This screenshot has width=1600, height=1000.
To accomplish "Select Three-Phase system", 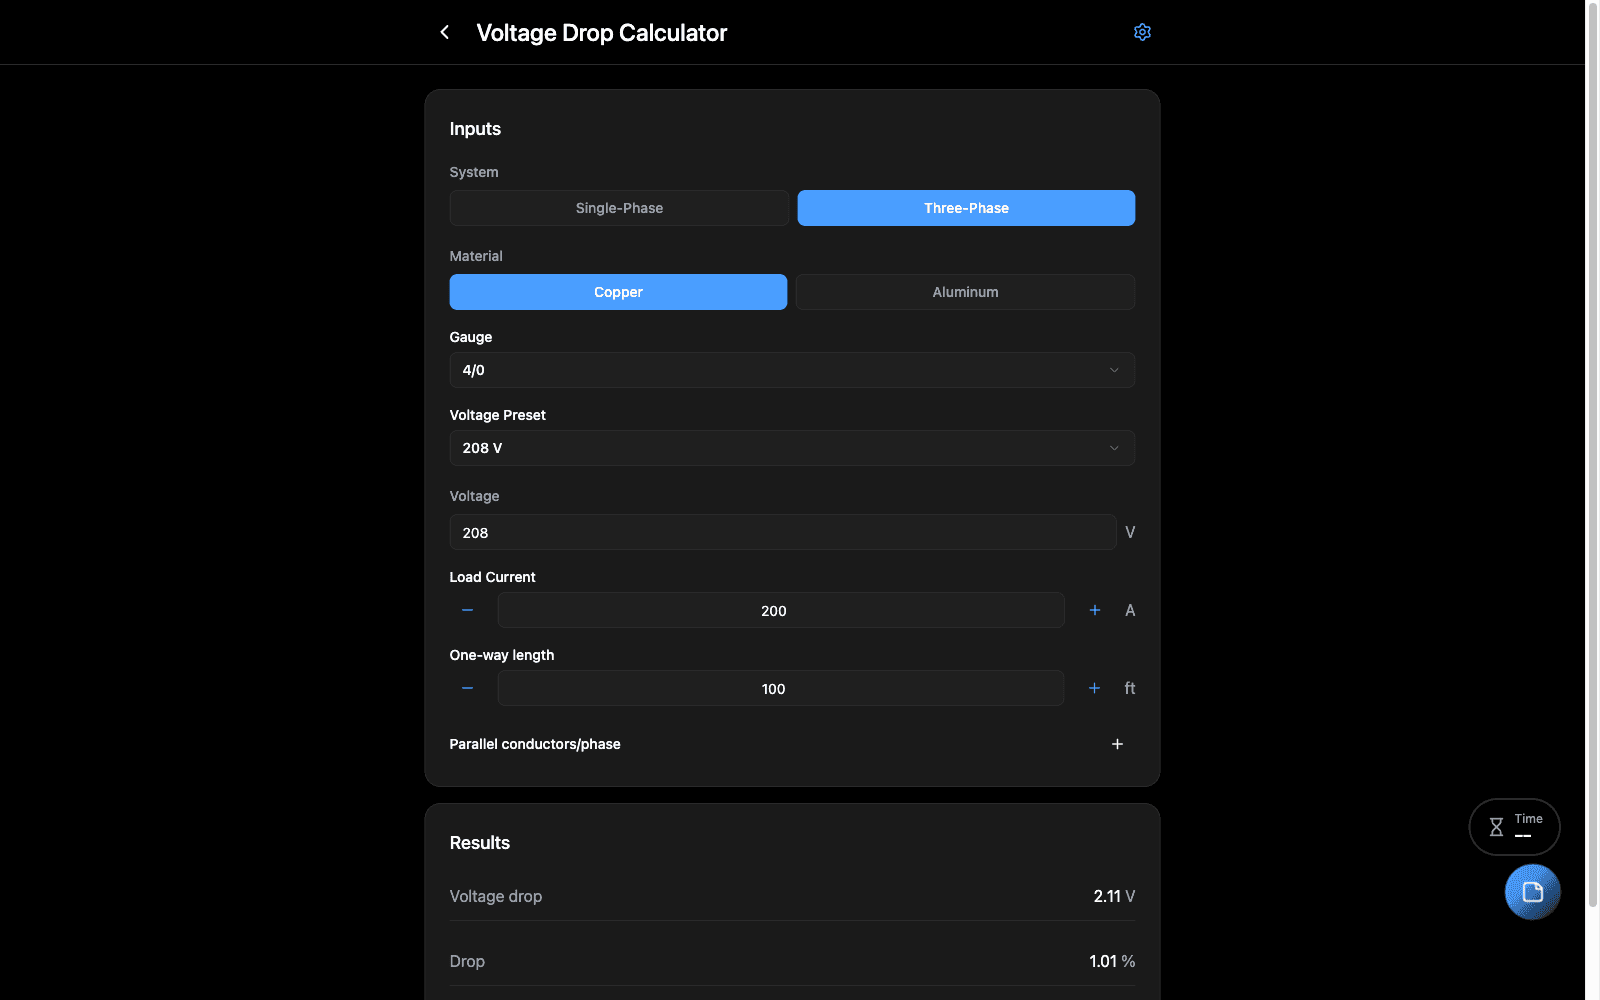I will (x=966, y=208).
